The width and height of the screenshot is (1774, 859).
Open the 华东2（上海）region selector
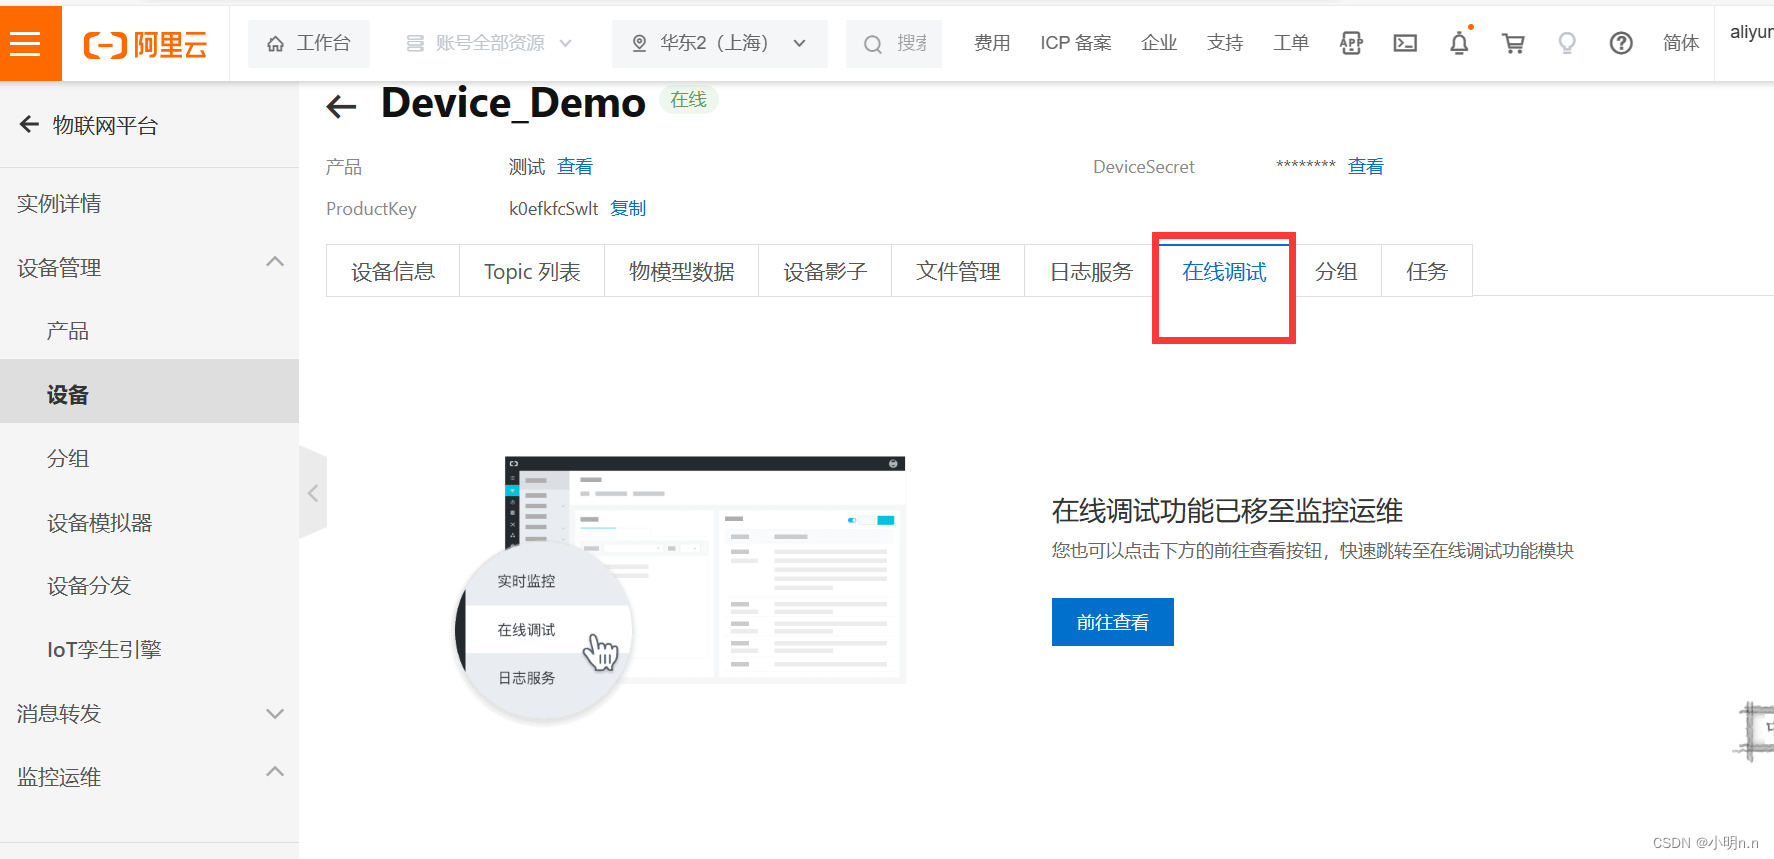point(720,44)
